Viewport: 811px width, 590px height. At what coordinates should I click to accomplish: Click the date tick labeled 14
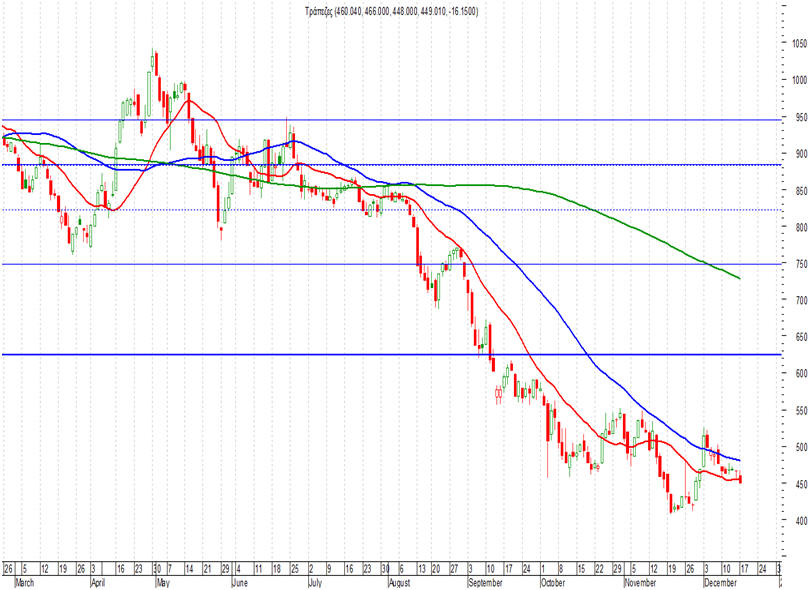[189, 569]
